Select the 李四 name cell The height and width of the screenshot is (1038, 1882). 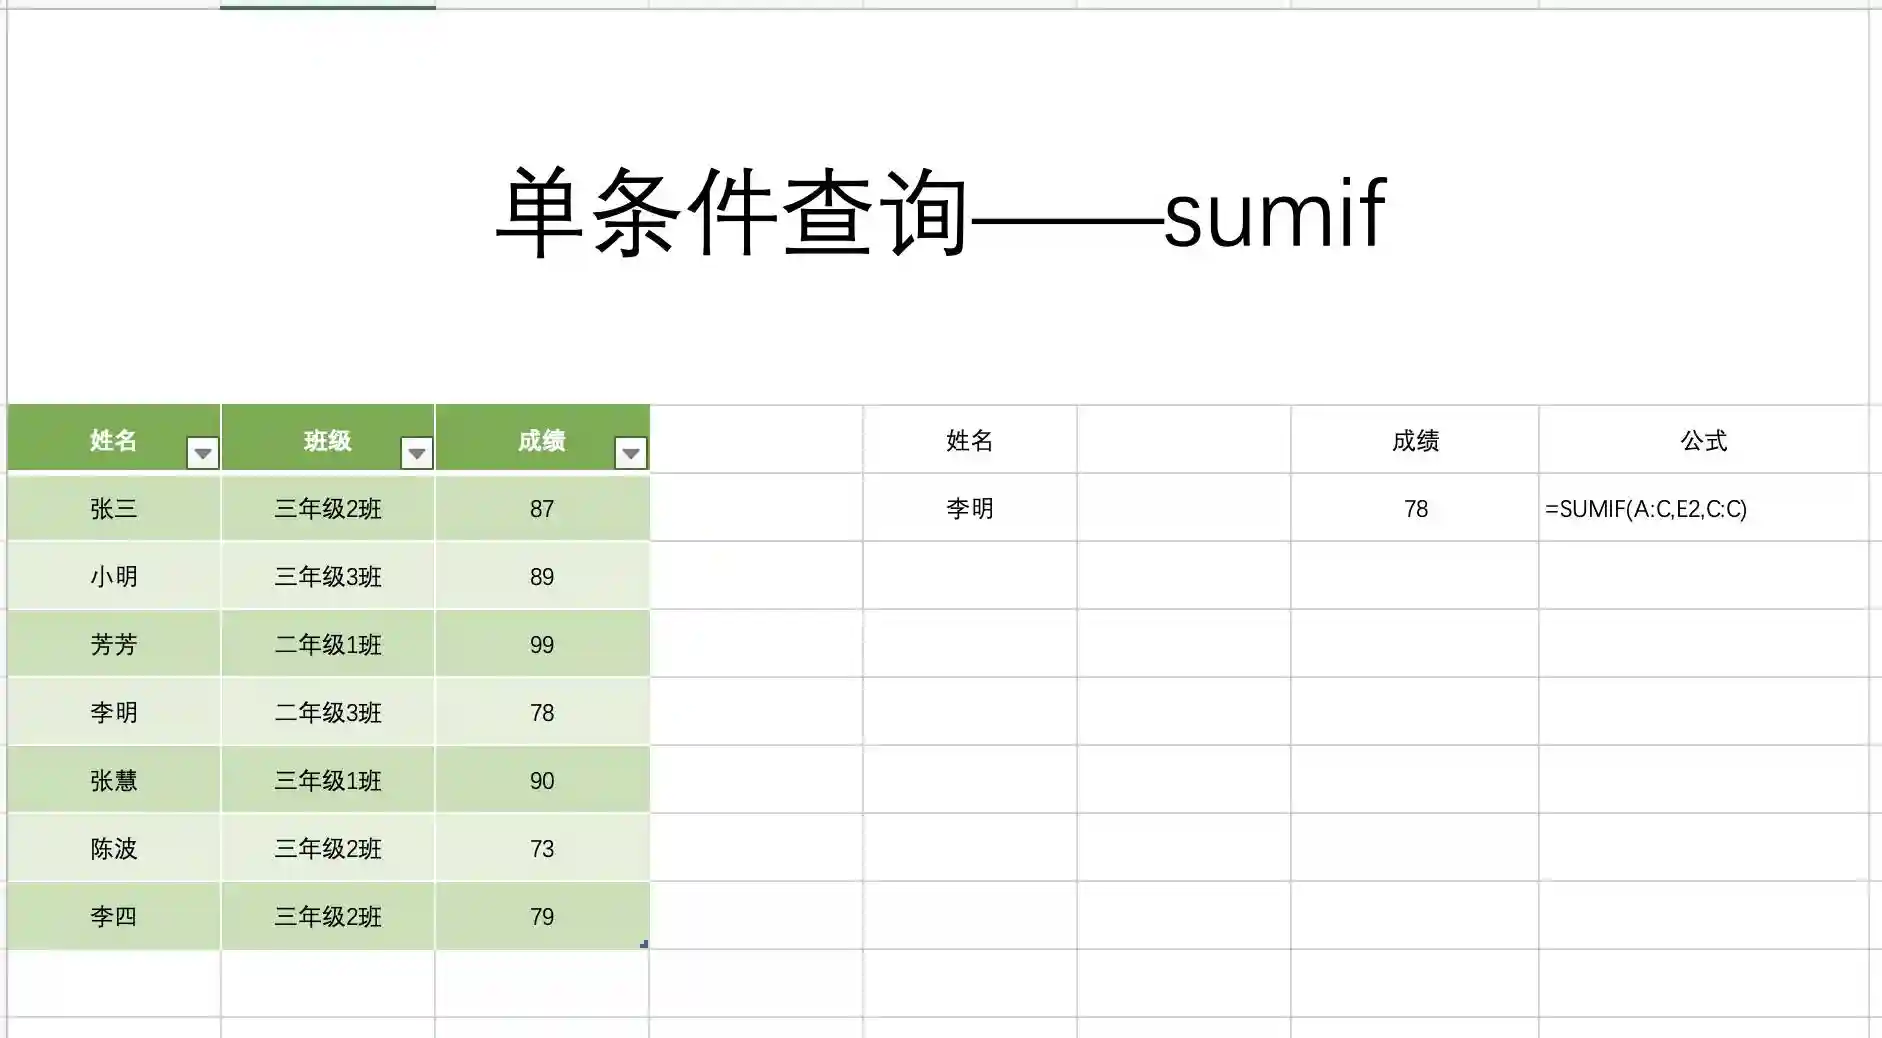pos(114,917)
